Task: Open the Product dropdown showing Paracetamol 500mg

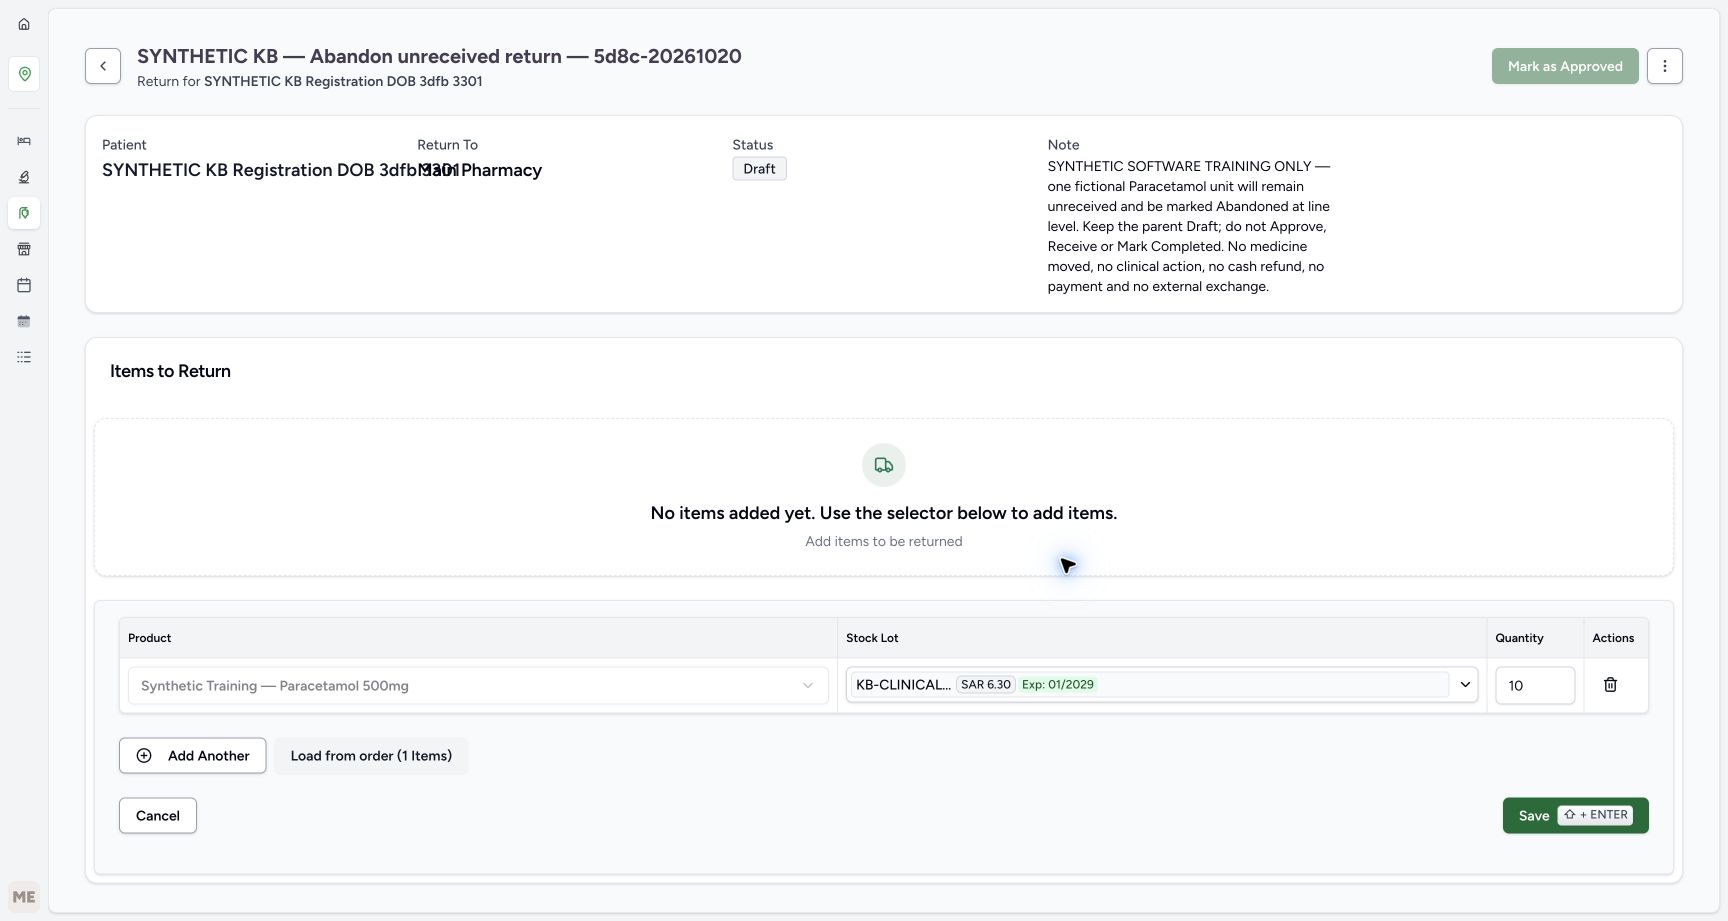Action: coord(478,686)
